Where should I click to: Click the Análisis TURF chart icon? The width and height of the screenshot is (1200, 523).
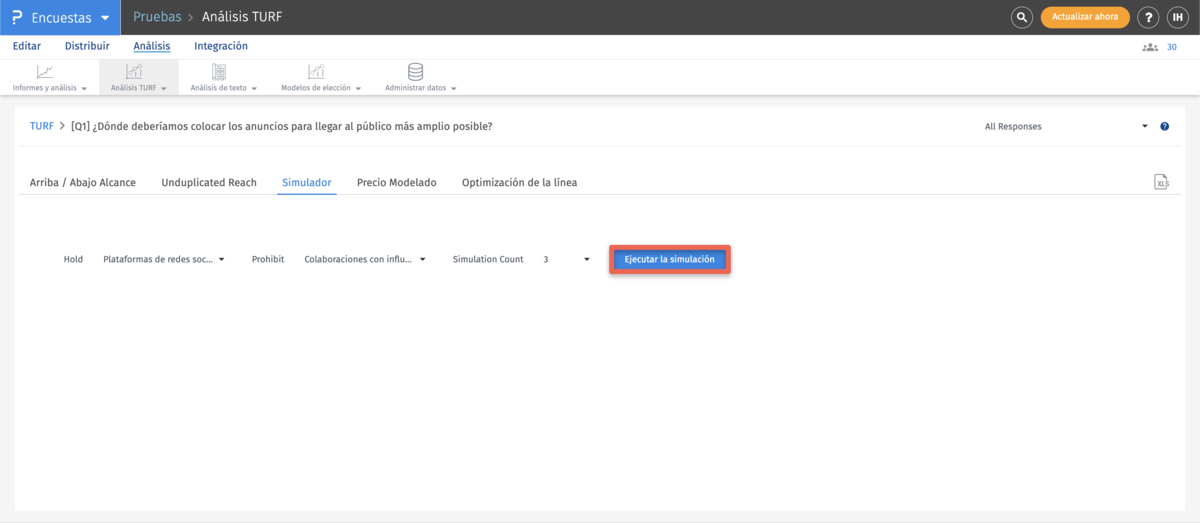coord(134,72)
